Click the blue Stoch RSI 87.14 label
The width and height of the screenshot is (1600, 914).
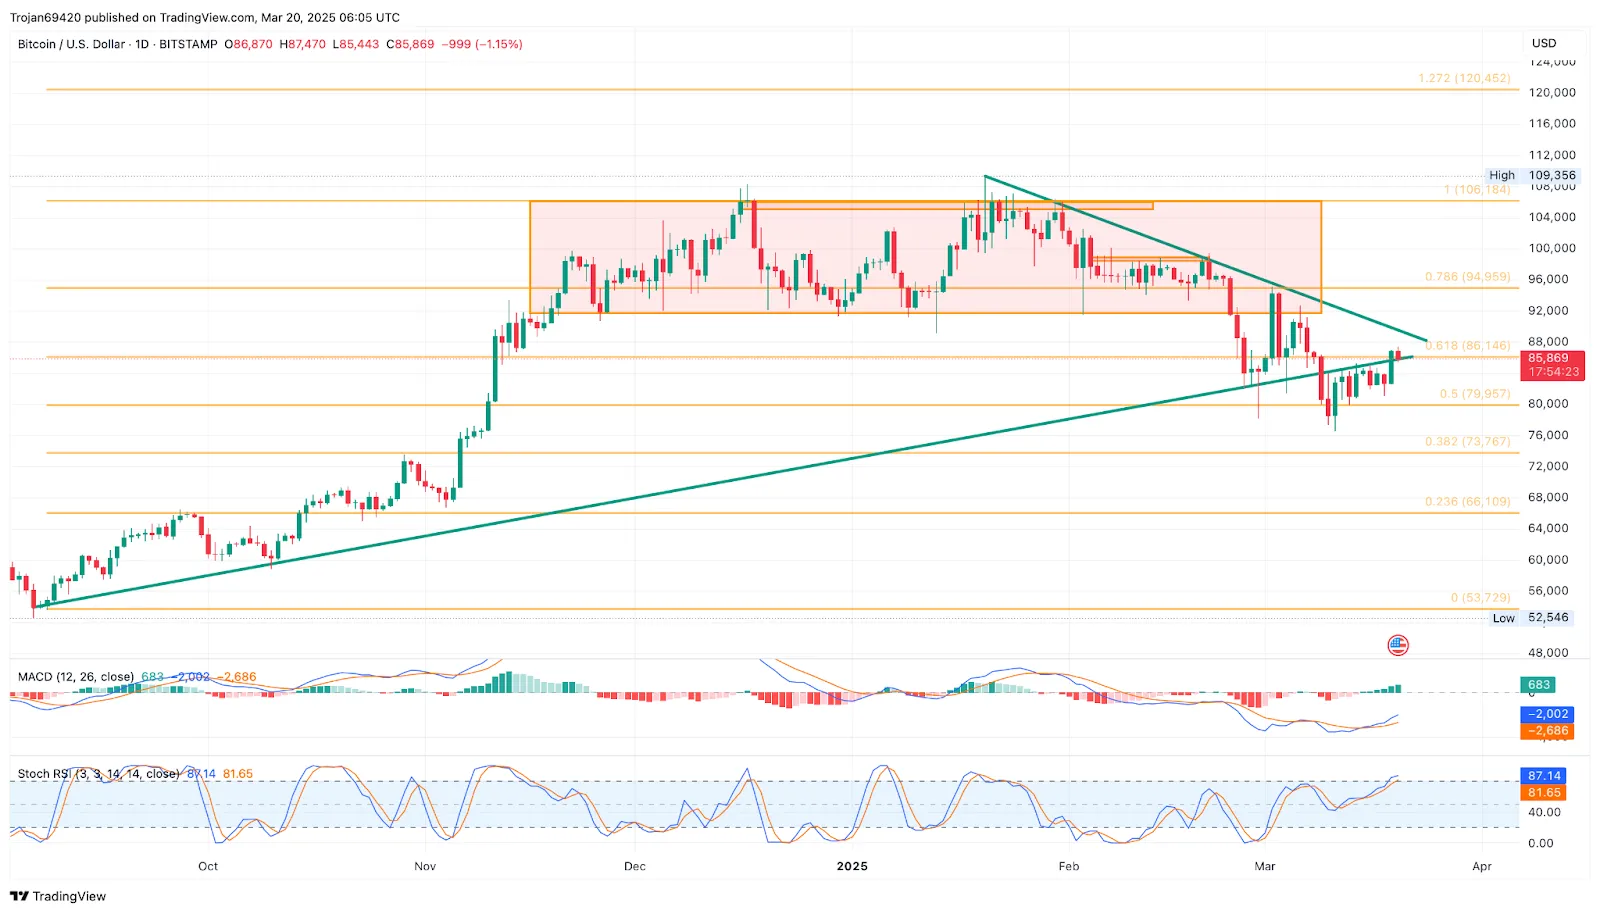tap(1544, 776)
